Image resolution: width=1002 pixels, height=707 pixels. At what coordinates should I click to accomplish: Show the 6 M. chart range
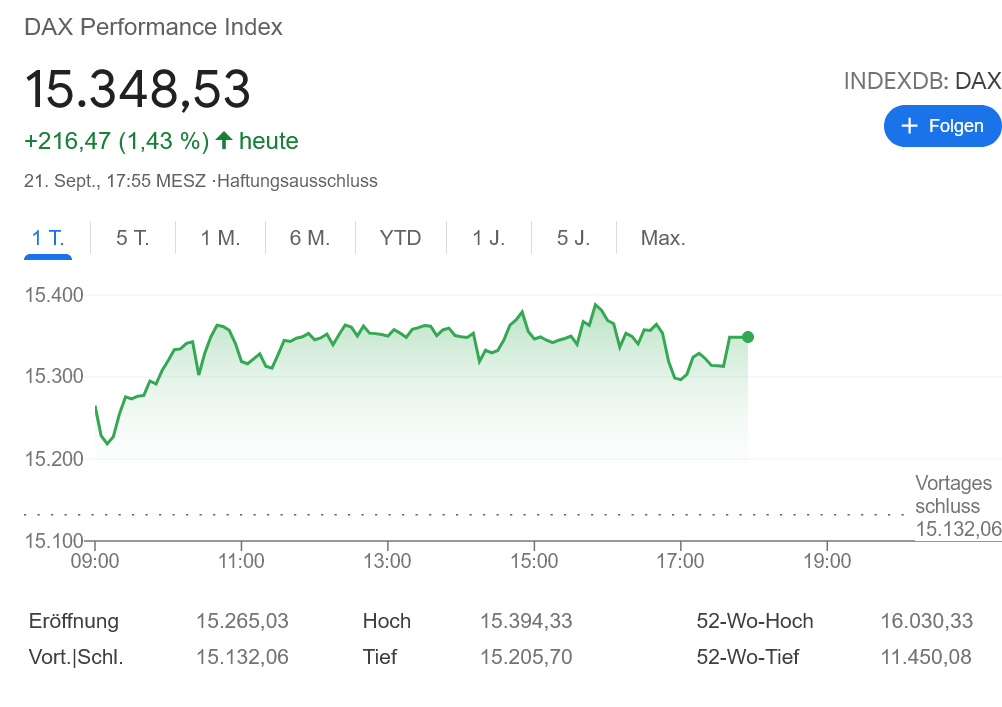pos(310,238)
